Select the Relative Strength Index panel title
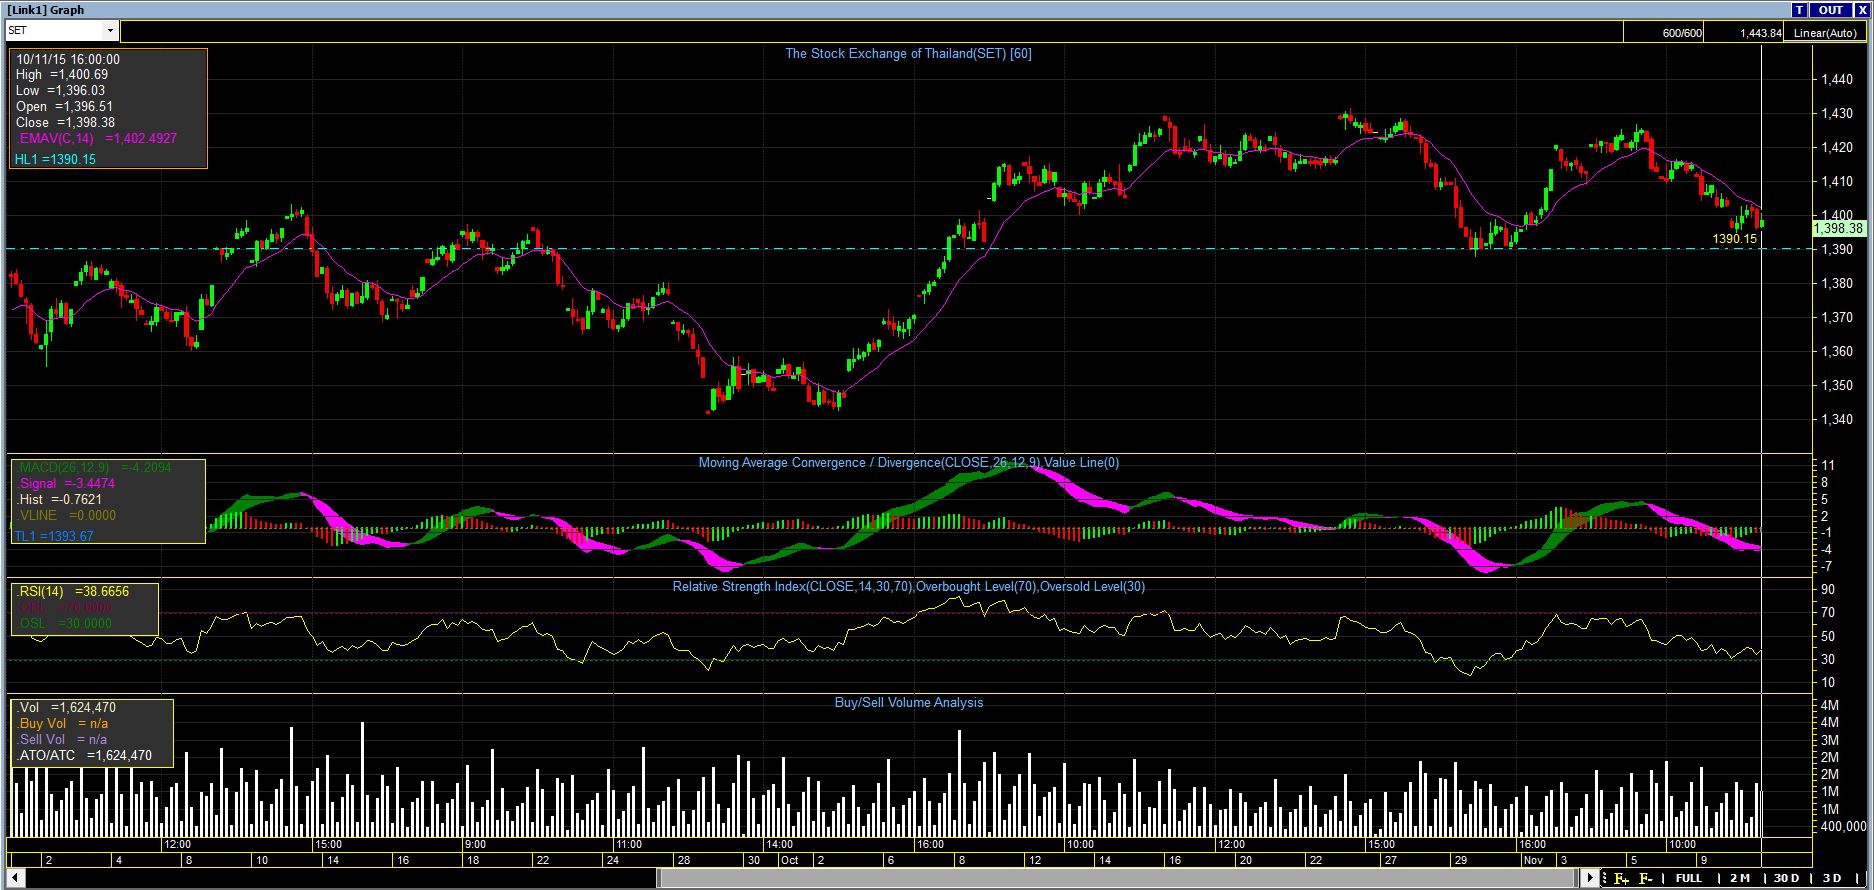Viewport: 1874px width, 890px height. point(909,587)
